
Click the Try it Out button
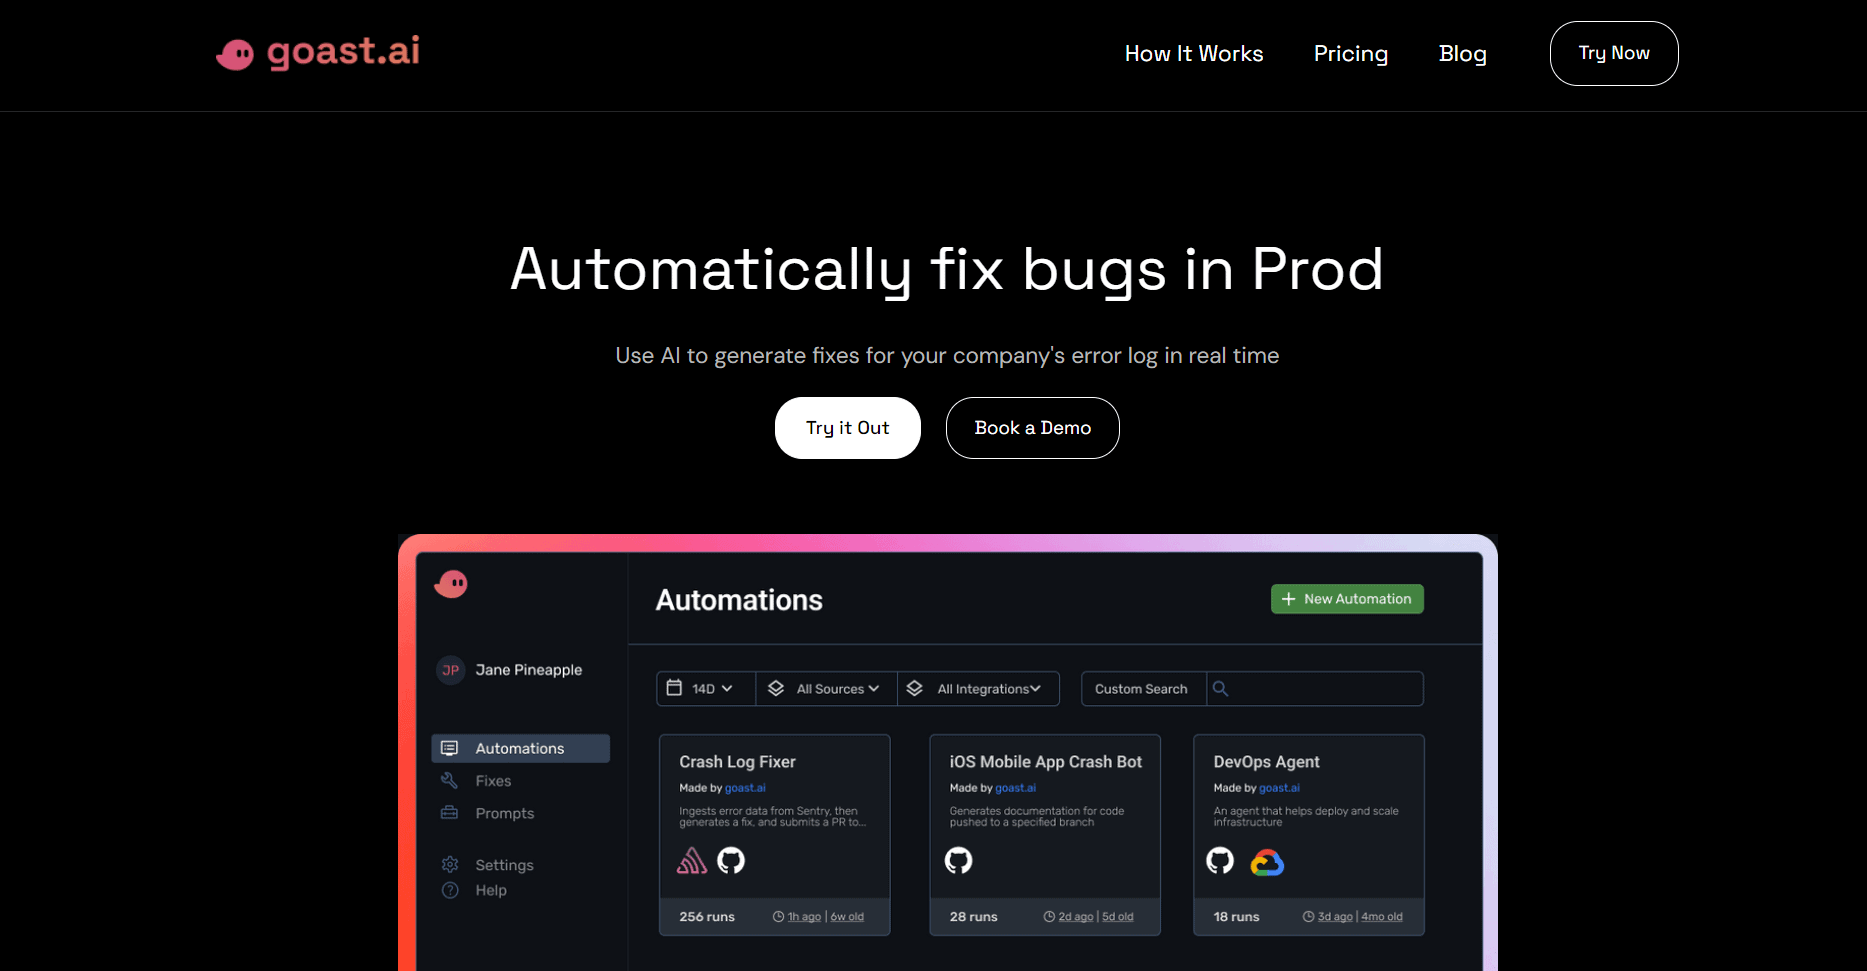coord(847,427)
